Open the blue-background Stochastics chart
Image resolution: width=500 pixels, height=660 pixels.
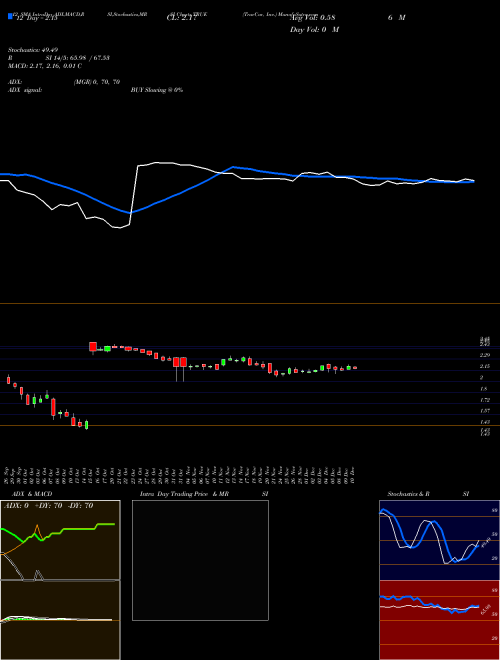[x=439, y=540]
